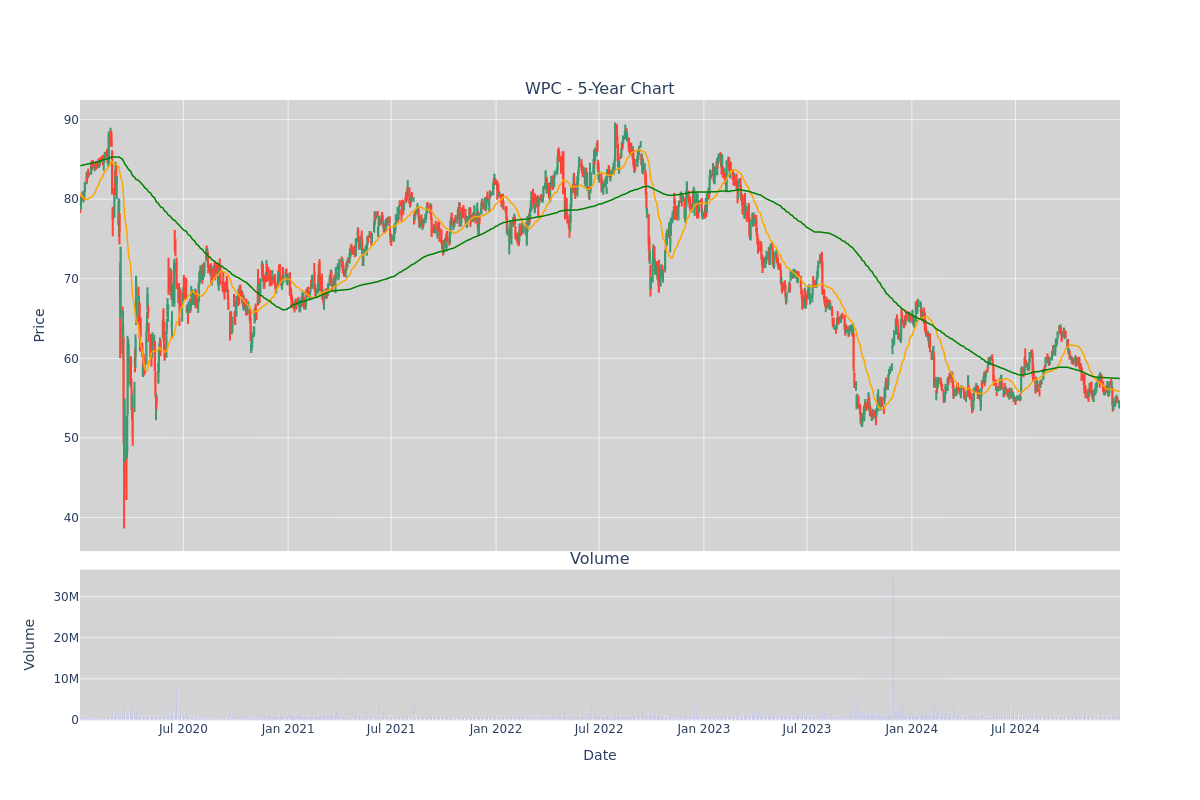The height and width of the screenshot is (800, 1200).
Task: Click the "Jan 2023" date tick label
Action: (x=704, y=729)
